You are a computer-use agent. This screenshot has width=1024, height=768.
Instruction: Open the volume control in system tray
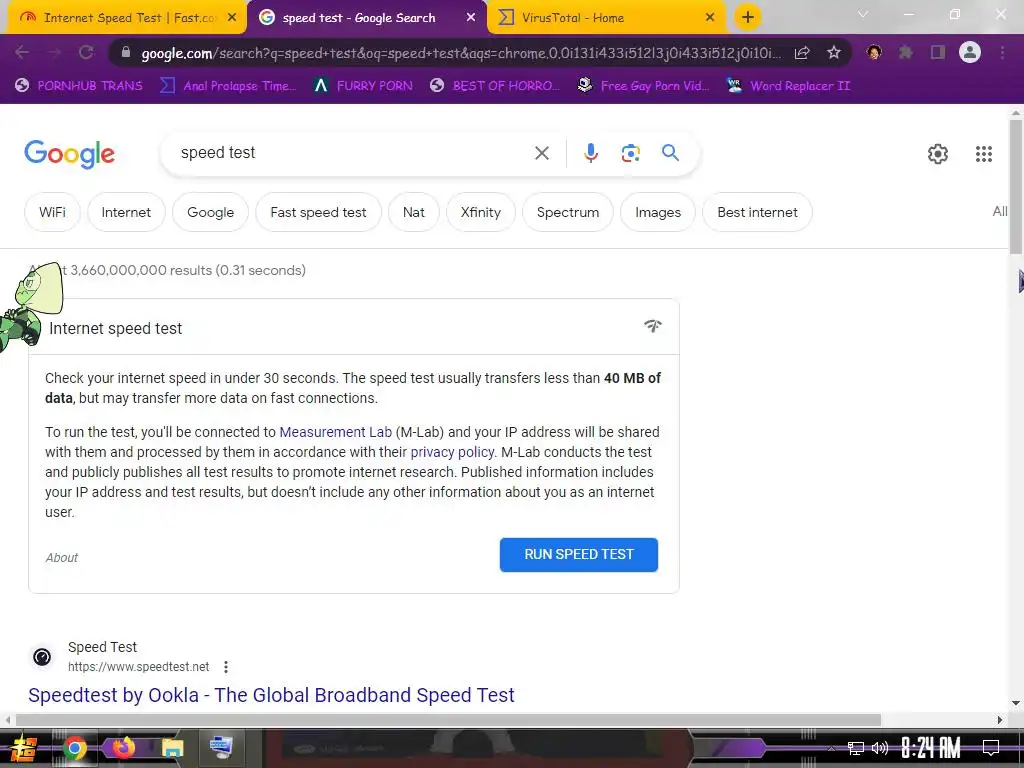[880, 748]
